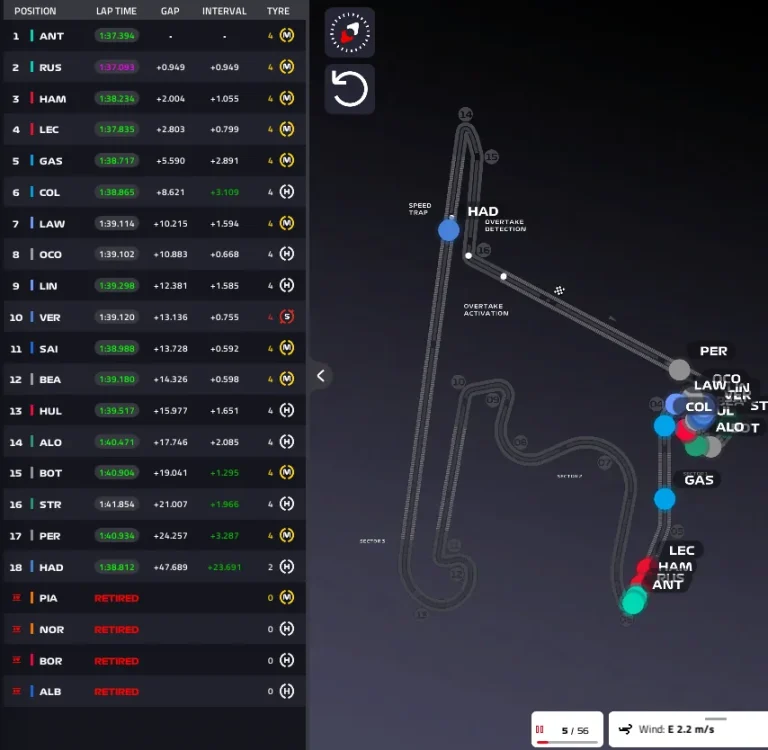Image resolution: width=768 pixels, height=750 pixels.
Task: Click the hard tyre icon for COL
Action: [287, 192]
